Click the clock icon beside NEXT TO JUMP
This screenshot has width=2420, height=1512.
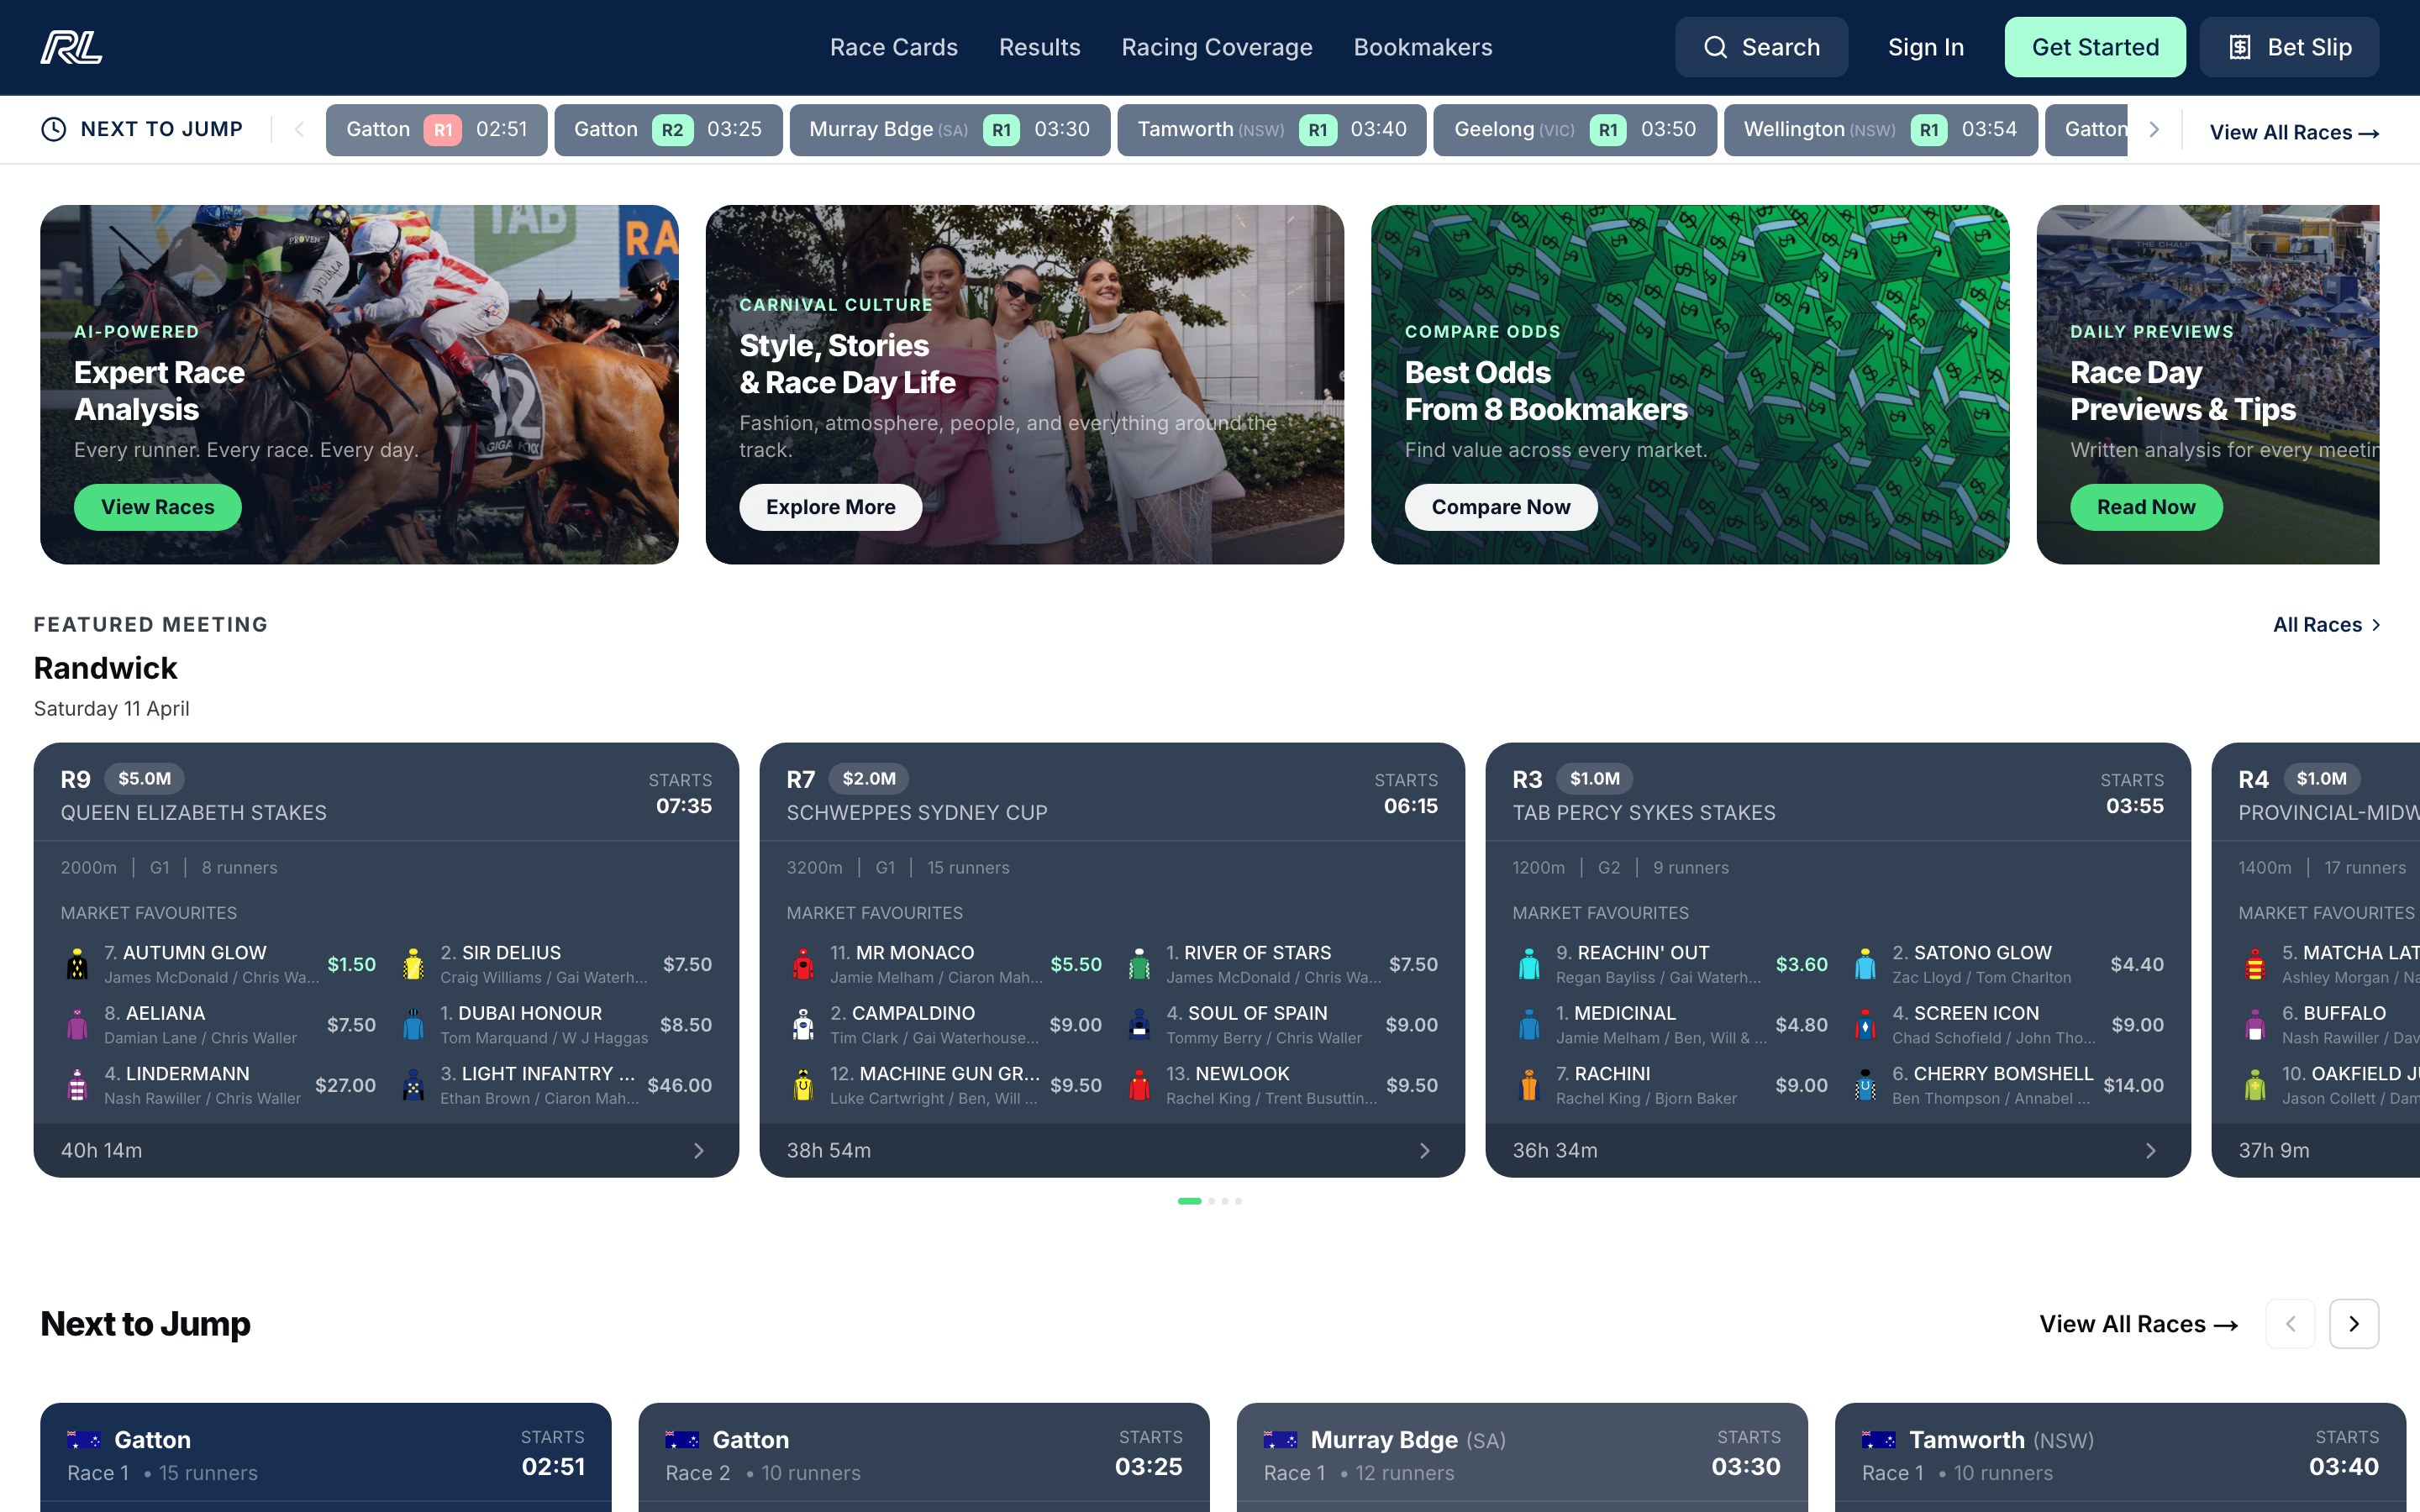53,129
